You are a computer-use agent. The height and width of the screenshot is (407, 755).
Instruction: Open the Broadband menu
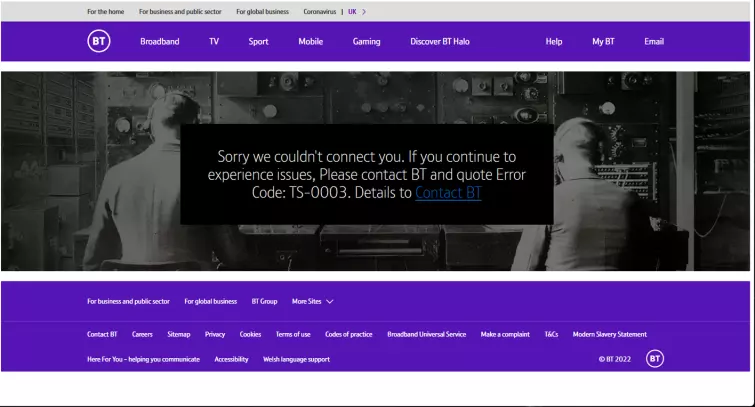[x=160, y=41]
